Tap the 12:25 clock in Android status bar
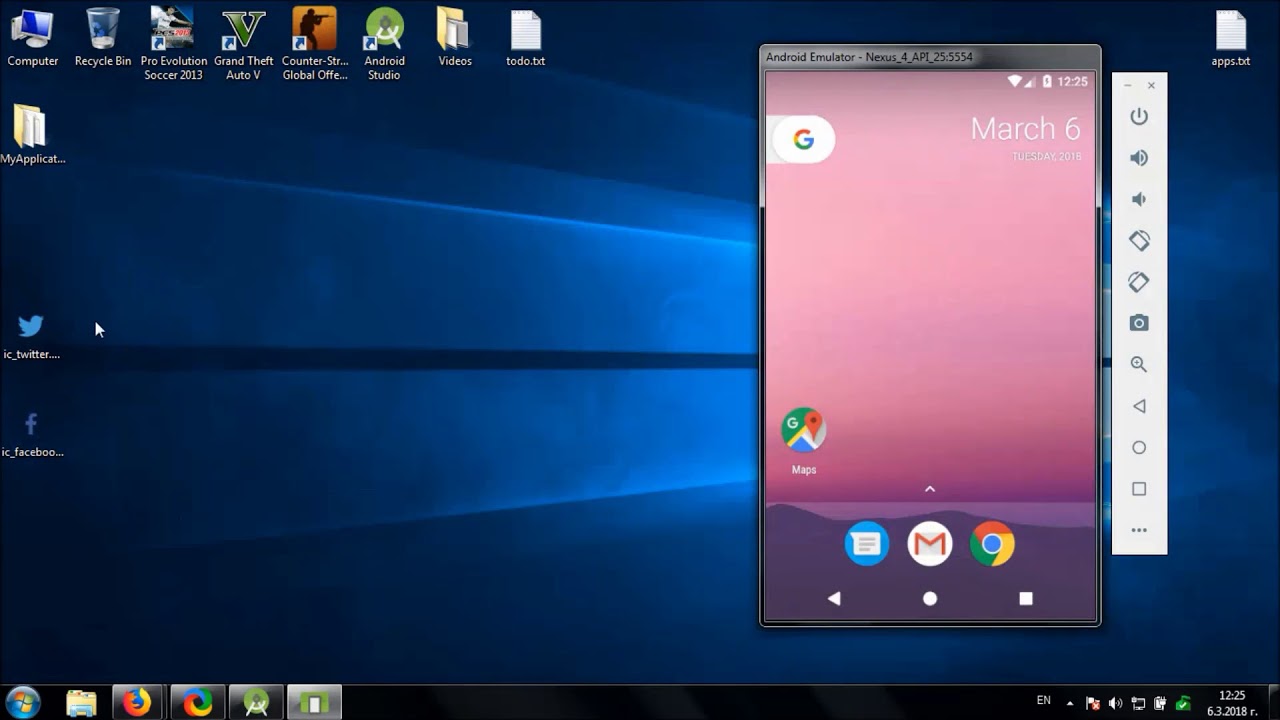This screenshot has height=720, width=1280. [x=1072, y=81]
